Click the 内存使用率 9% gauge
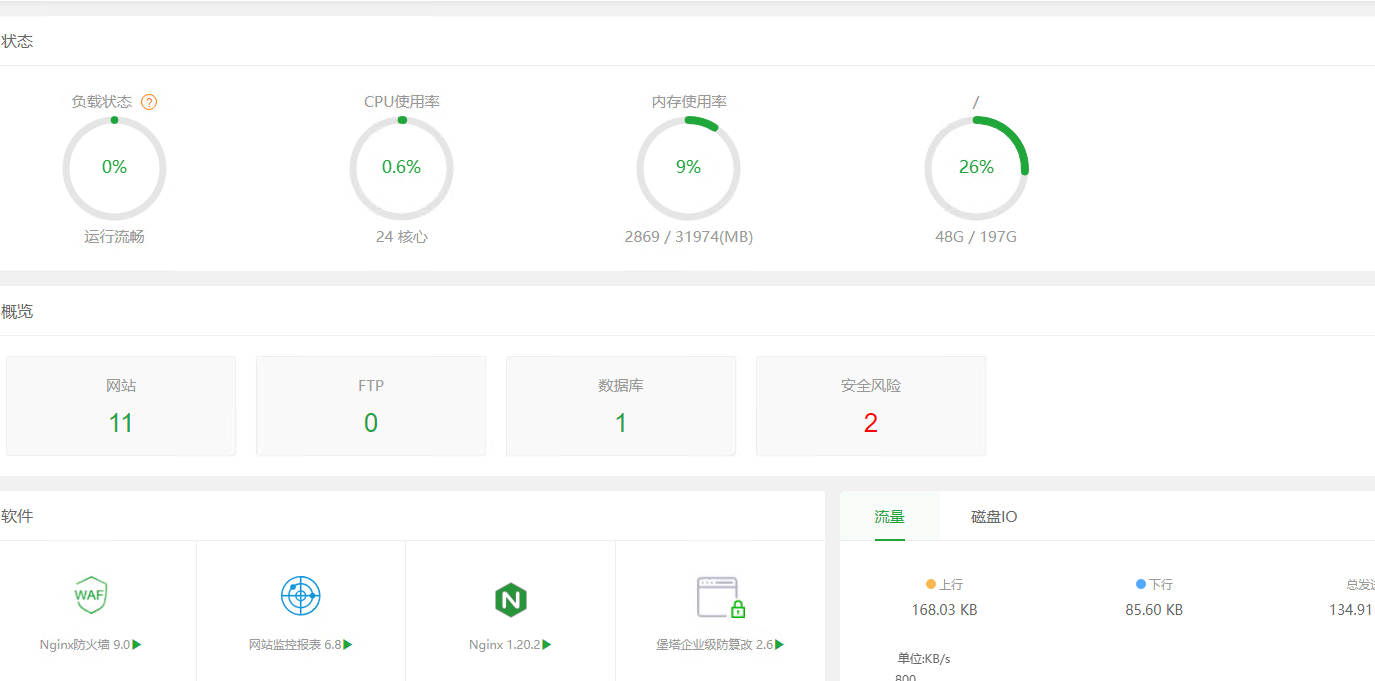 tap(689, 168)
